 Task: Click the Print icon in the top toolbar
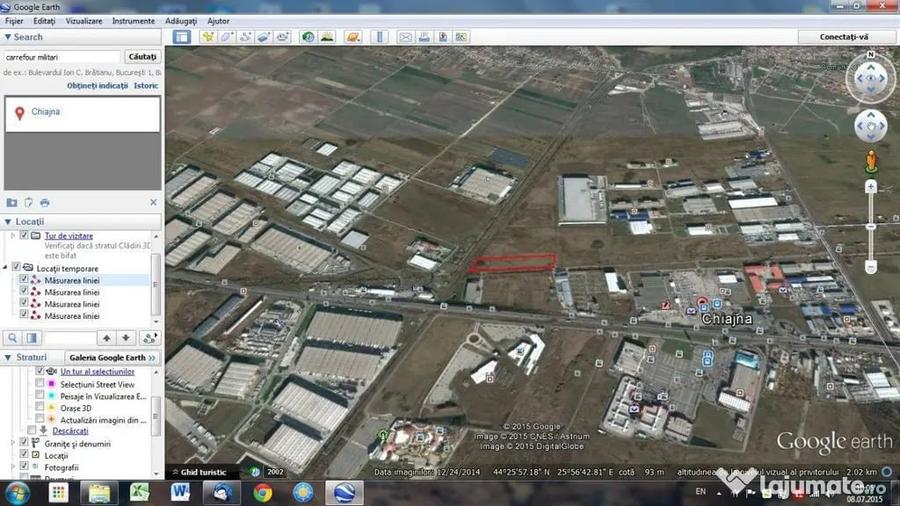point(424,37)
